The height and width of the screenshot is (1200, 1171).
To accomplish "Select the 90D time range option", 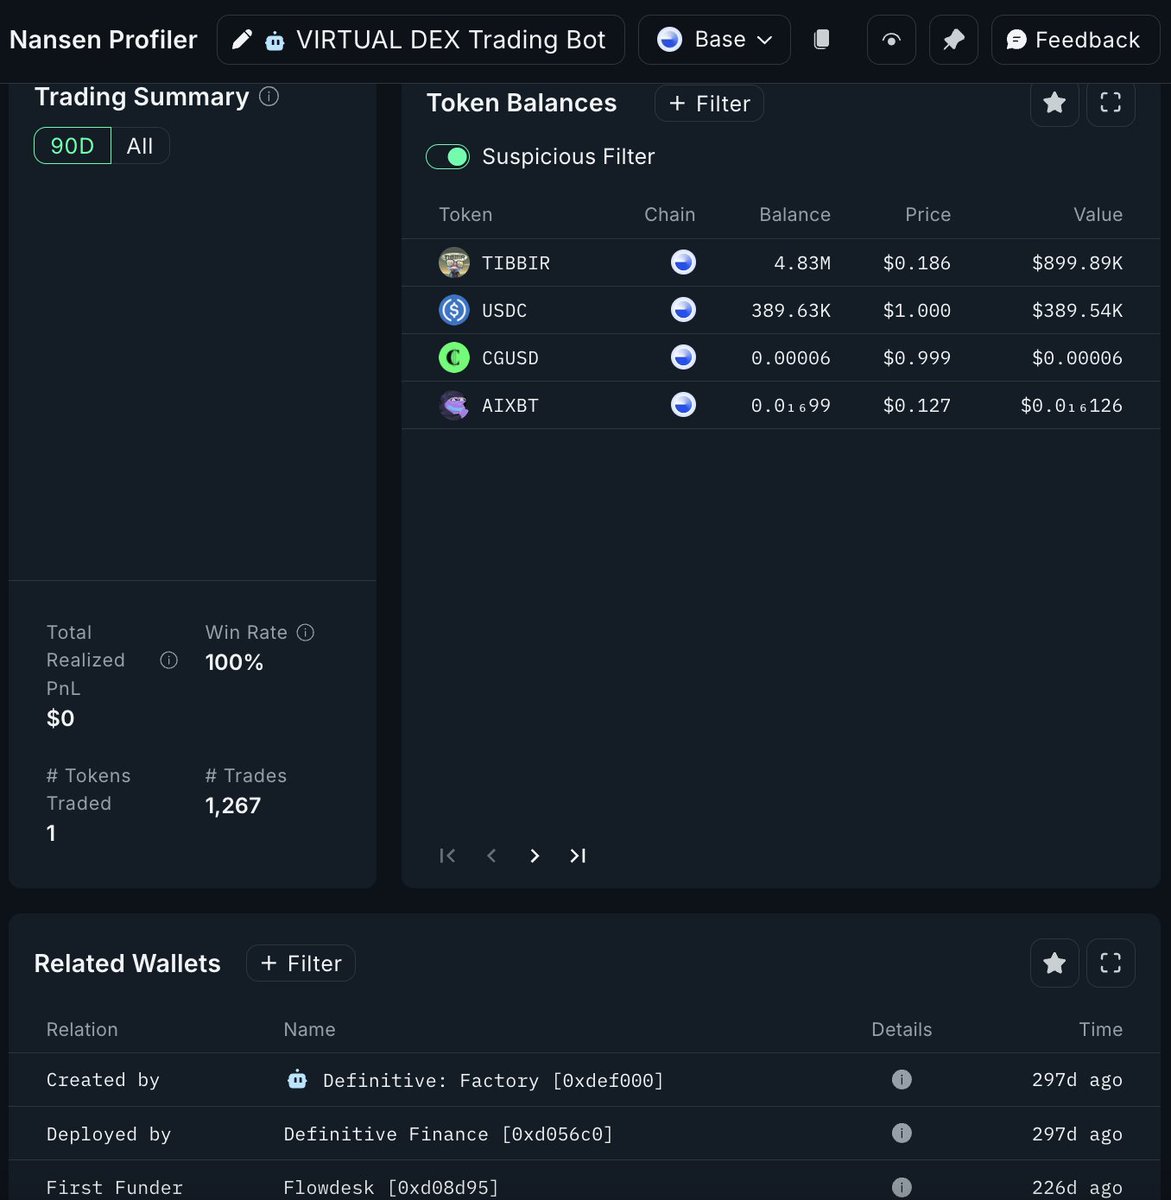I will pyautogui.click(x=71, y=145).
